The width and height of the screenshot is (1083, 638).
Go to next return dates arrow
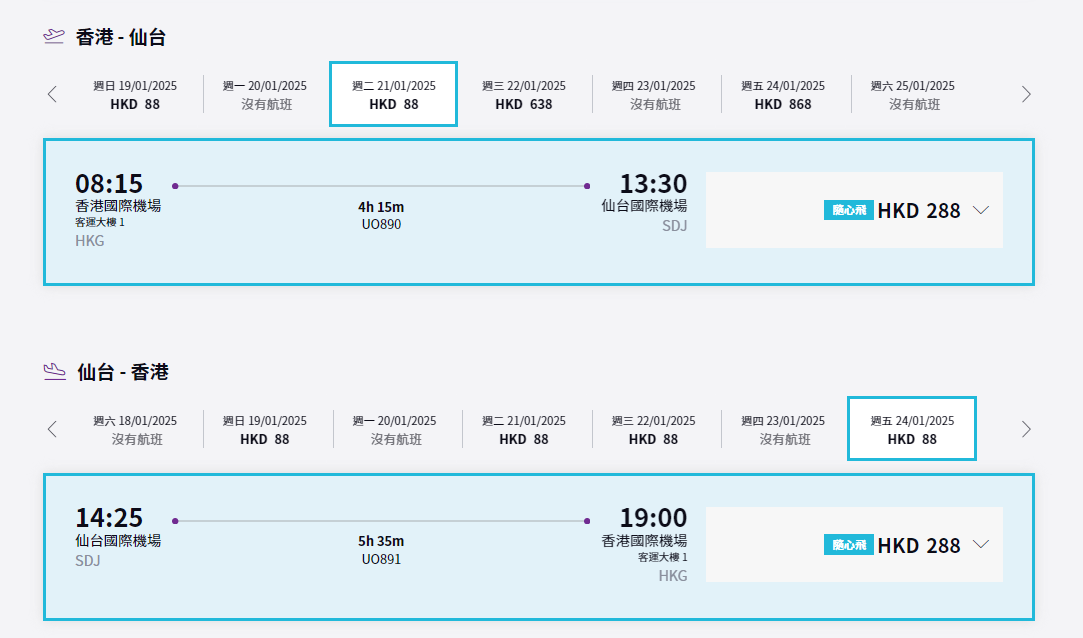[x=1026, y=429]
